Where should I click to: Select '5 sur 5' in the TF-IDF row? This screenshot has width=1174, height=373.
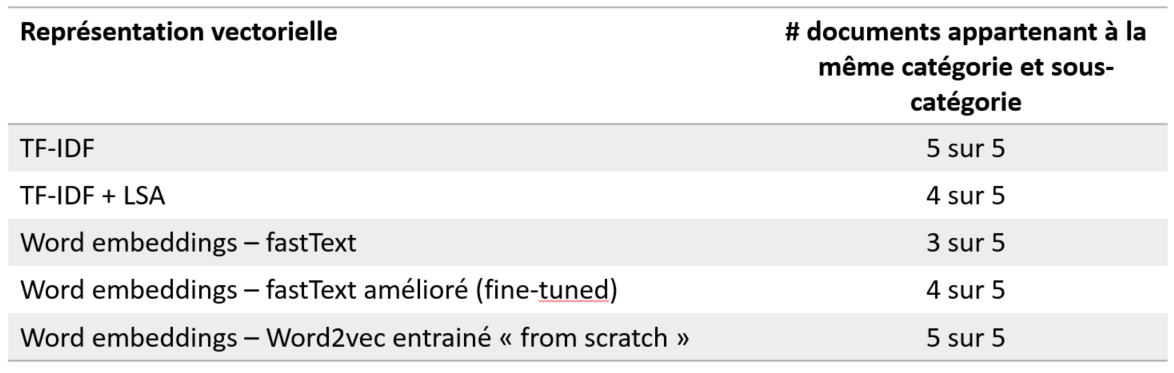tap(965, 148)
